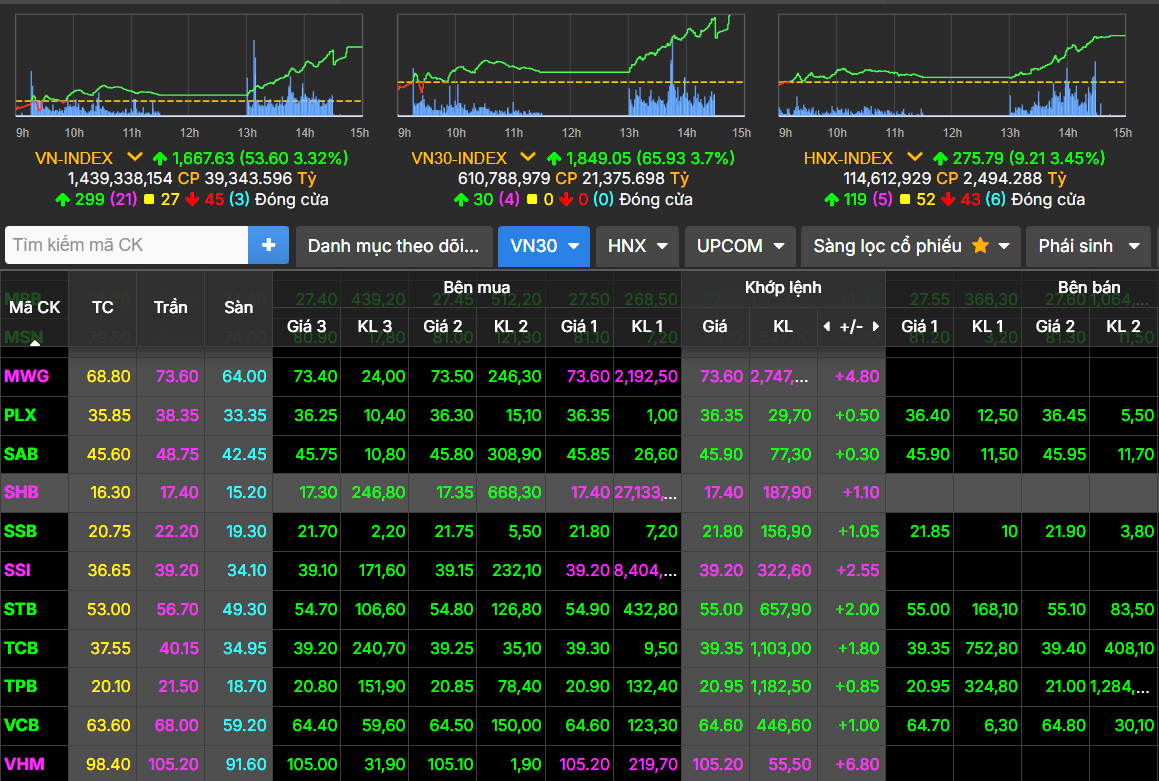Click the Trần column header
The width and height of the screenshot is (1159, 781).
[x=171, y=307]
